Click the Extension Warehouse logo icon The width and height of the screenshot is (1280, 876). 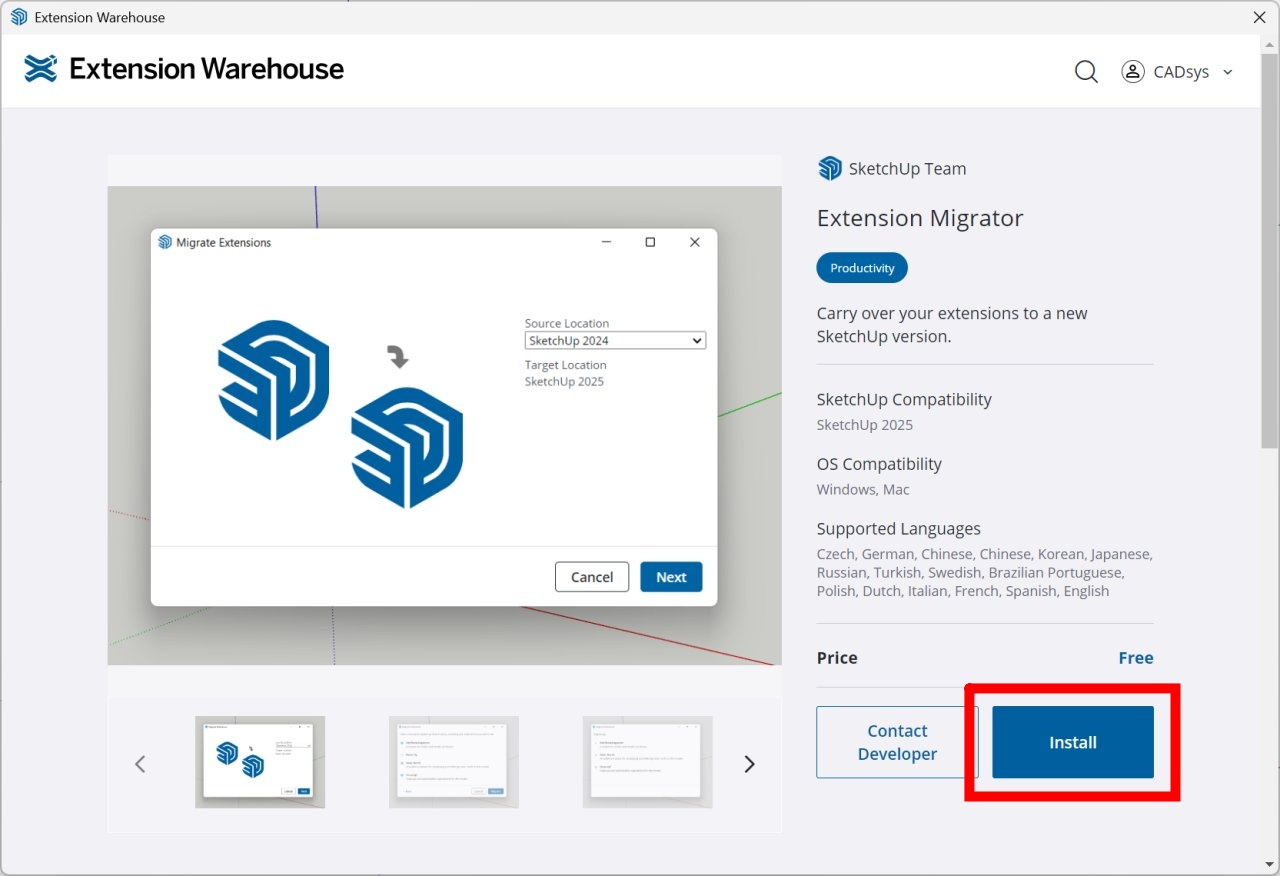click(x=41, y=69)
